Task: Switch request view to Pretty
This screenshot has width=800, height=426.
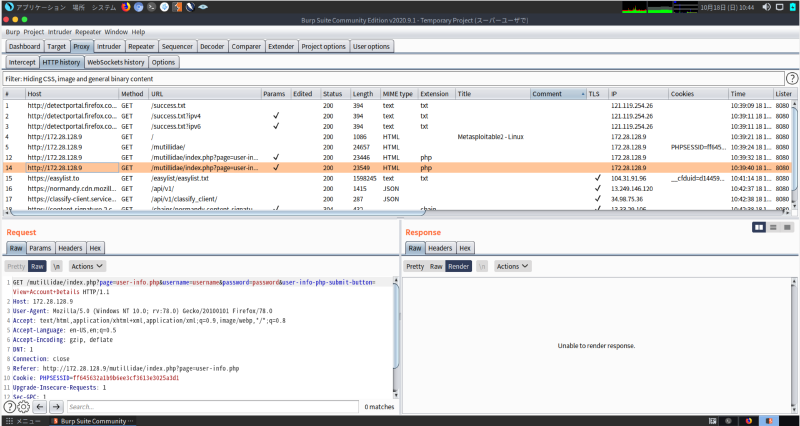Action: pyautogui.click(x=15, y=267)
